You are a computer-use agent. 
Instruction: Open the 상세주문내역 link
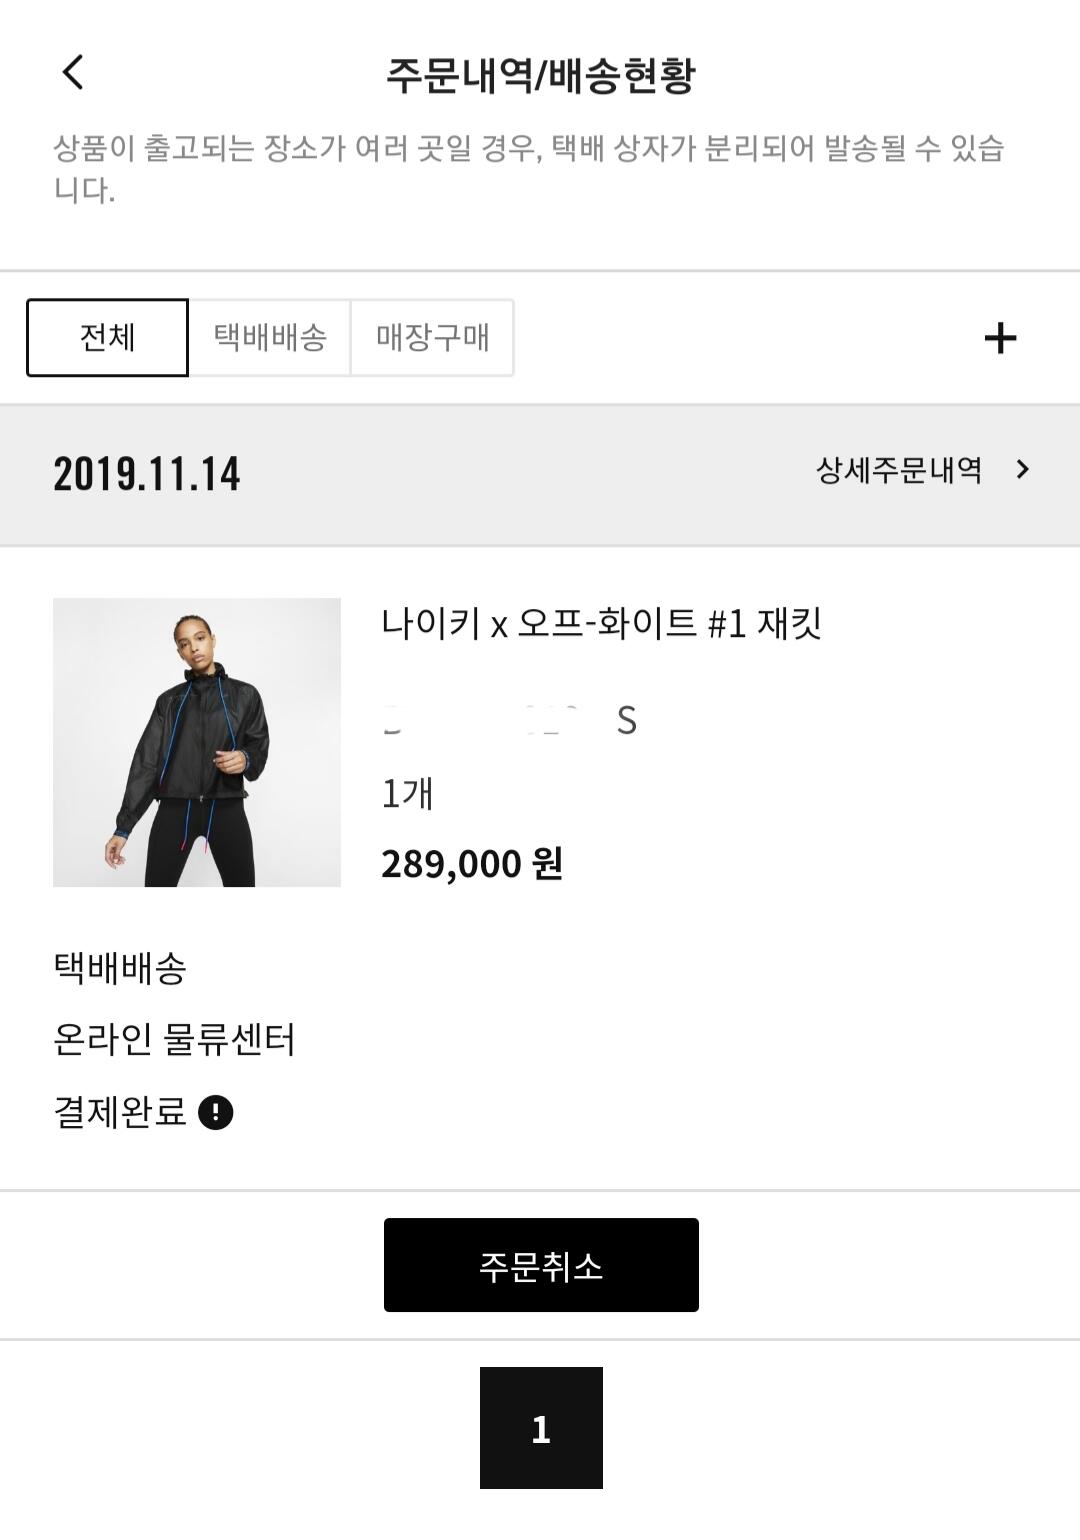point(898,469)
